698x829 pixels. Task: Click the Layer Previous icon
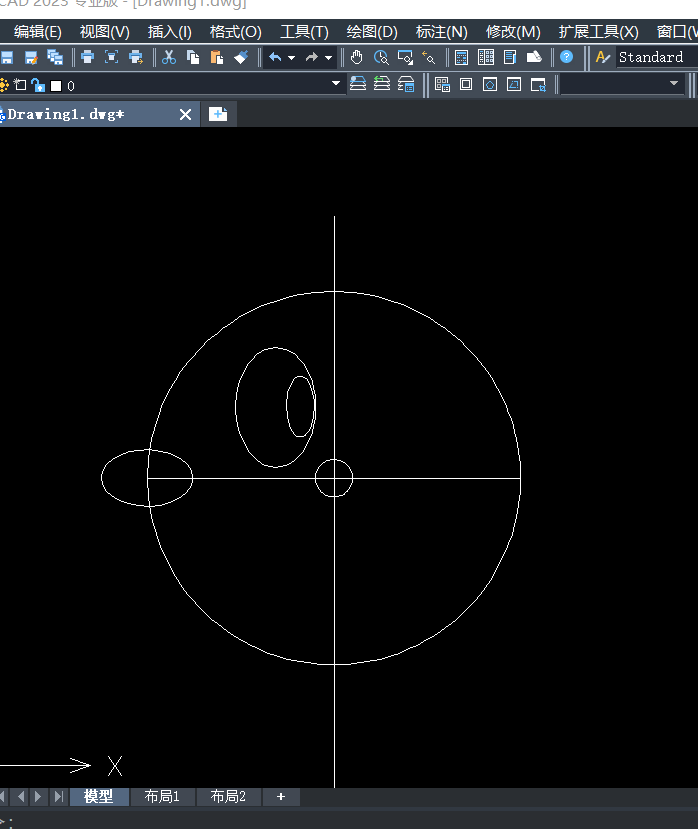click(x=382, y=84)
